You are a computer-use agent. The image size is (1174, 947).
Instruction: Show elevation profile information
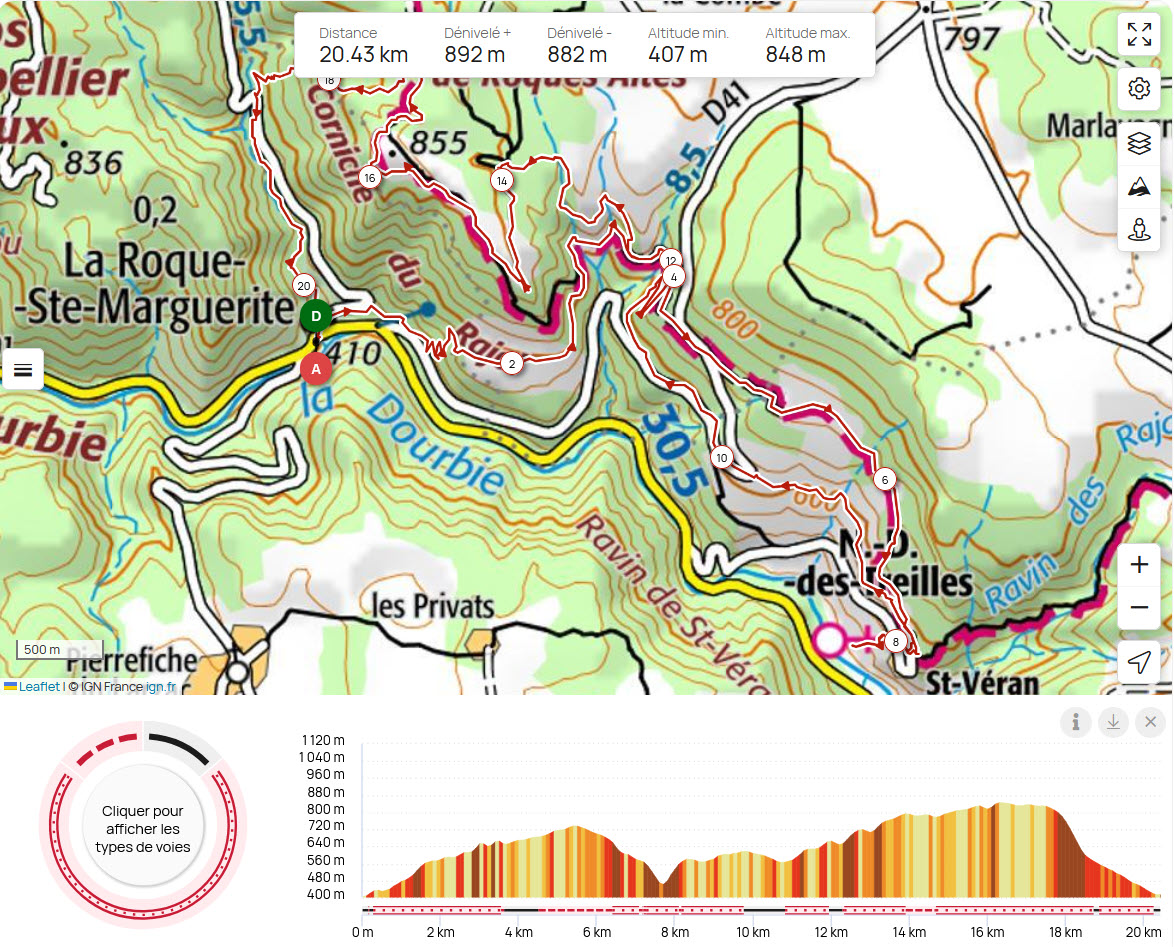point(1076,722)
